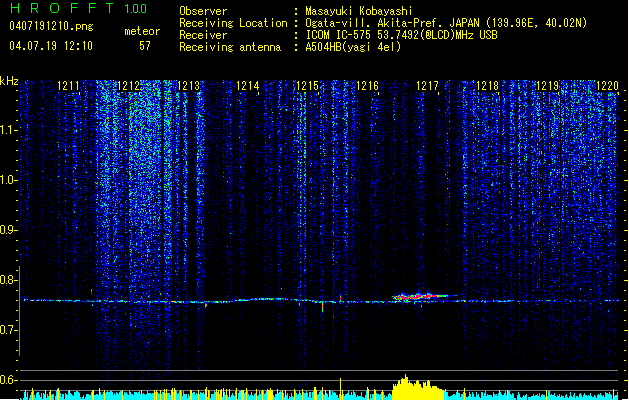Image resolution: width=629 pixels, height=400 pixels.
Task: Click the HROFFT 1.0.0 title text
Action: click(x=78, y=8)
